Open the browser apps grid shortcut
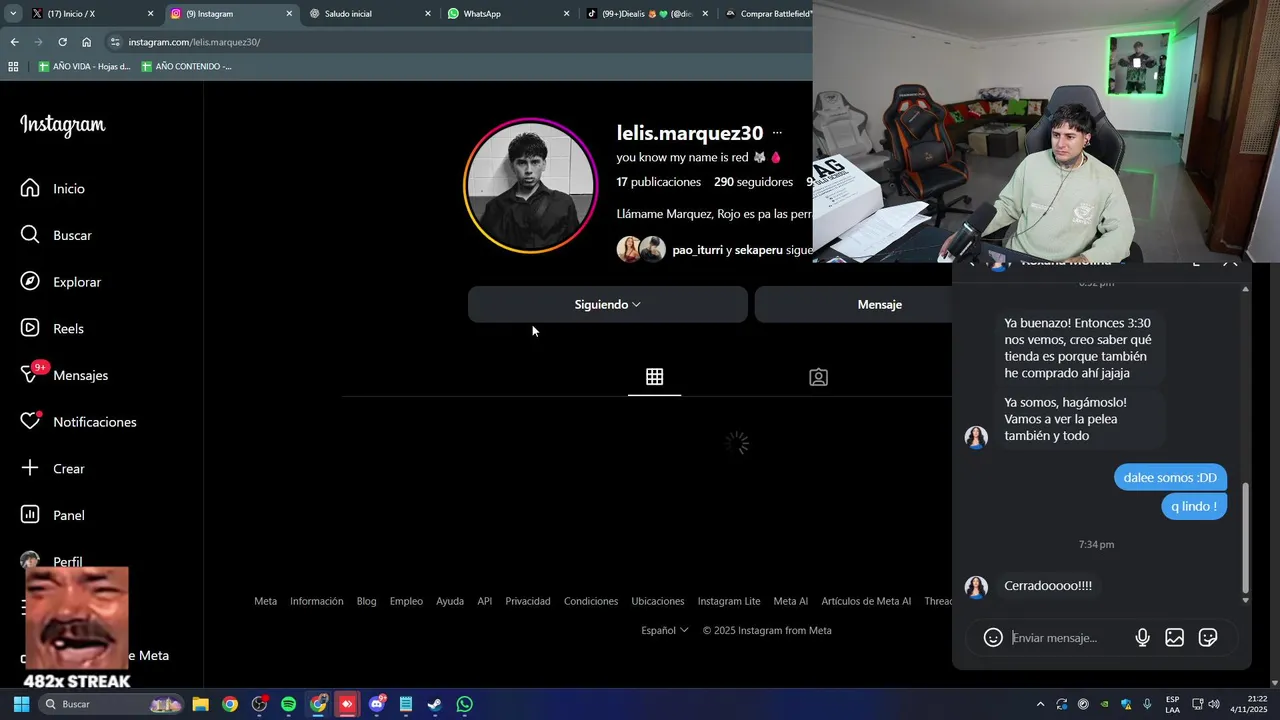This screenshot has height=720, width=1280. [x=13, y=67]
